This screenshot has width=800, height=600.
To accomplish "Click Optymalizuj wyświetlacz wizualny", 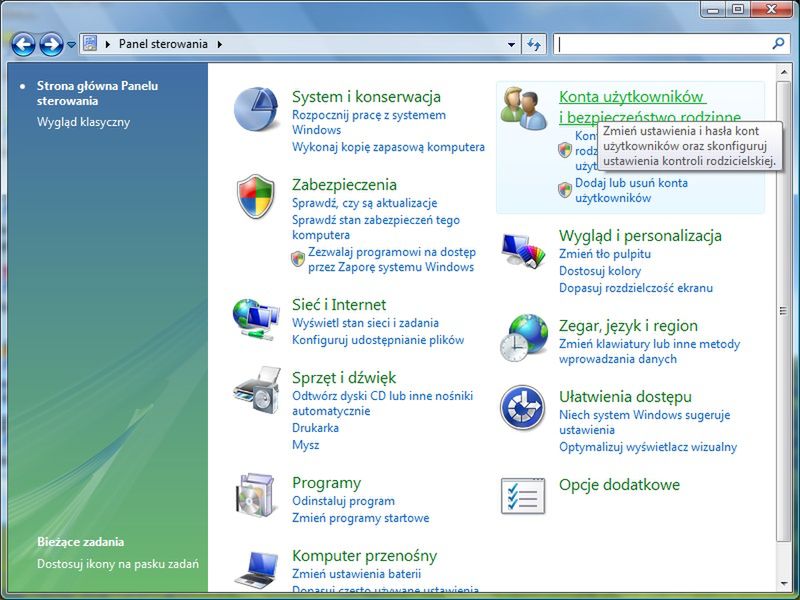I will point(648,447).
